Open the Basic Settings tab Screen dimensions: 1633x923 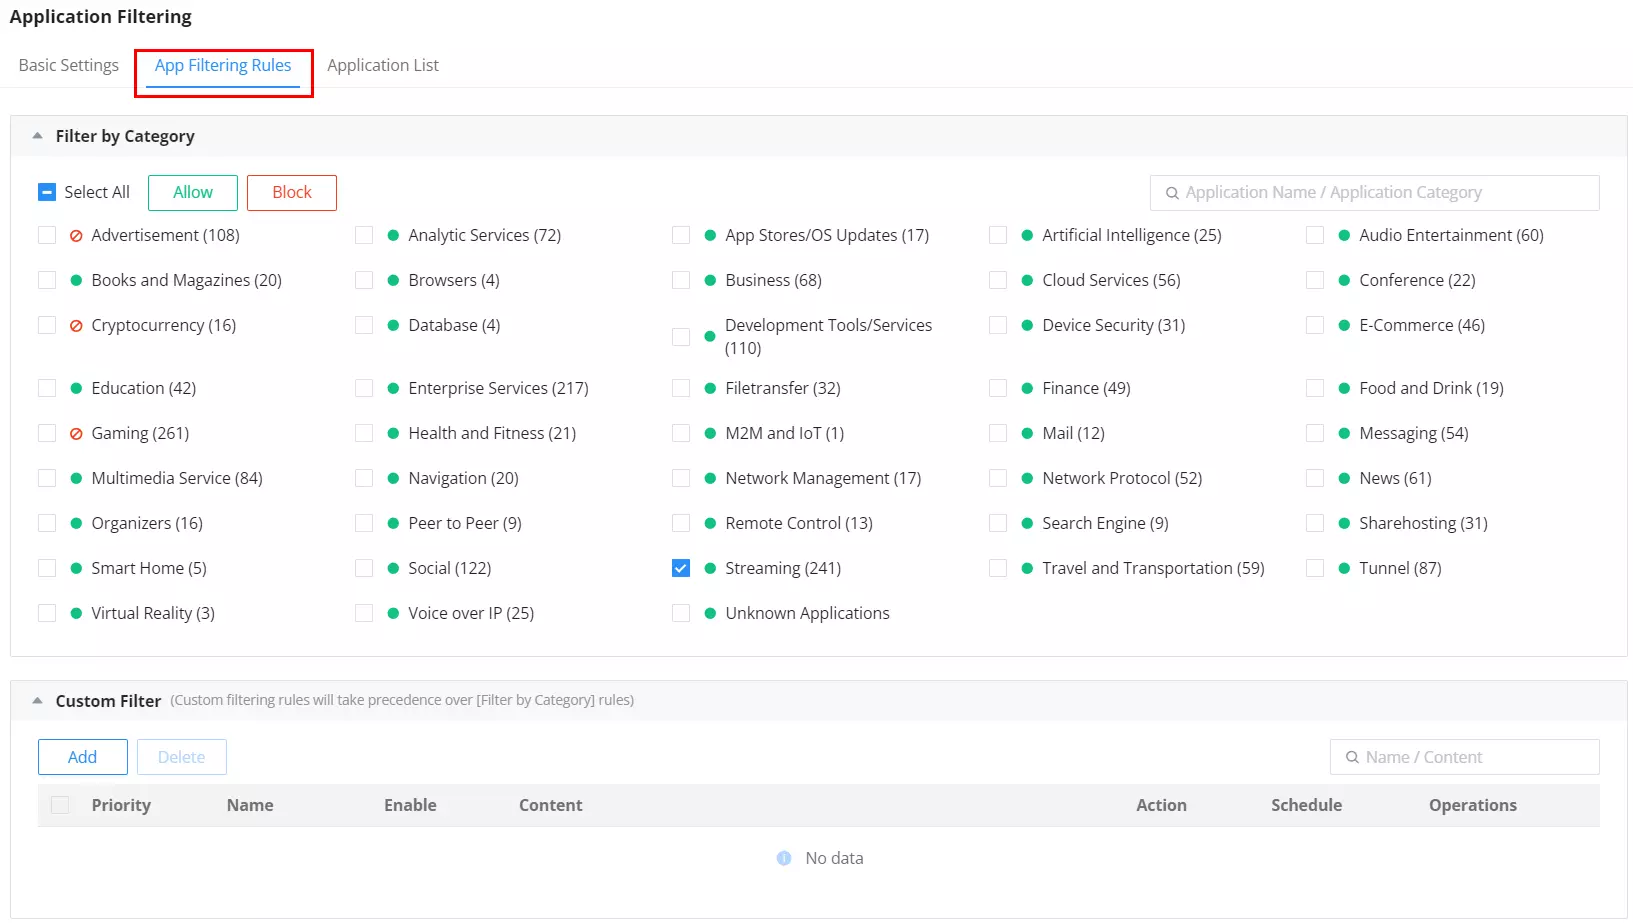coord(68,65)
